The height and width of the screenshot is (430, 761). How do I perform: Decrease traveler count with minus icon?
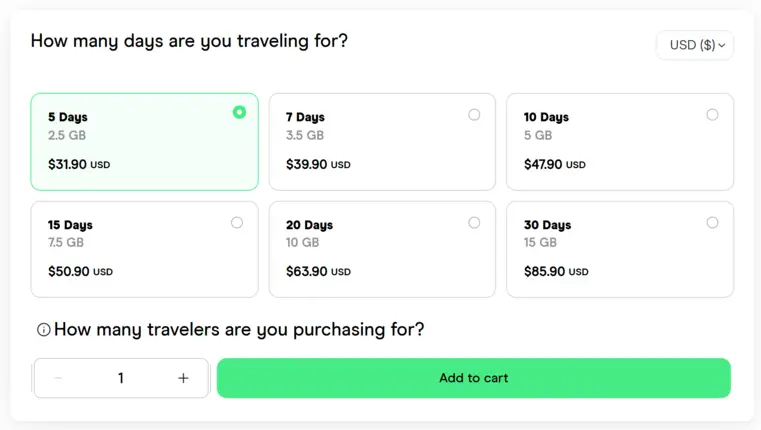pos(58,378)
